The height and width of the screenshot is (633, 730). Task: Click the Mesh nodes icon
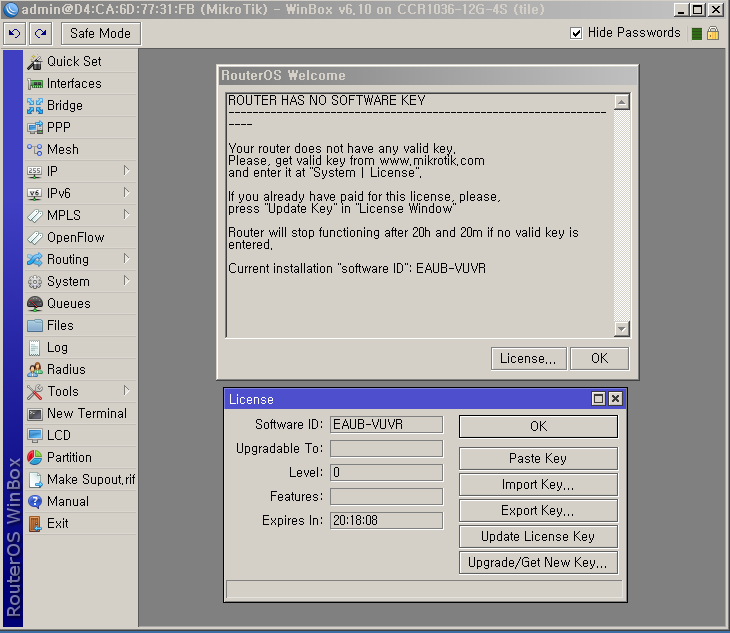[34, 149]
